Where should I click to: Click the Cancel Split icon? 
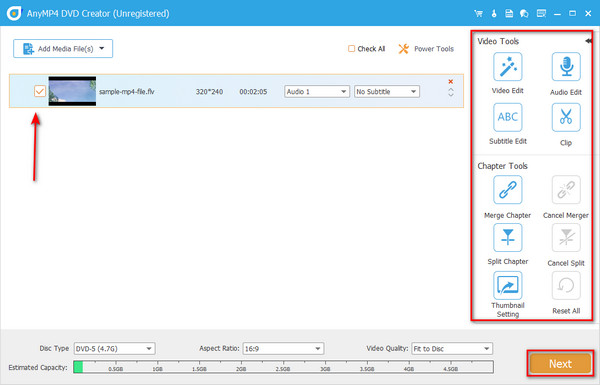click(566, 238)
